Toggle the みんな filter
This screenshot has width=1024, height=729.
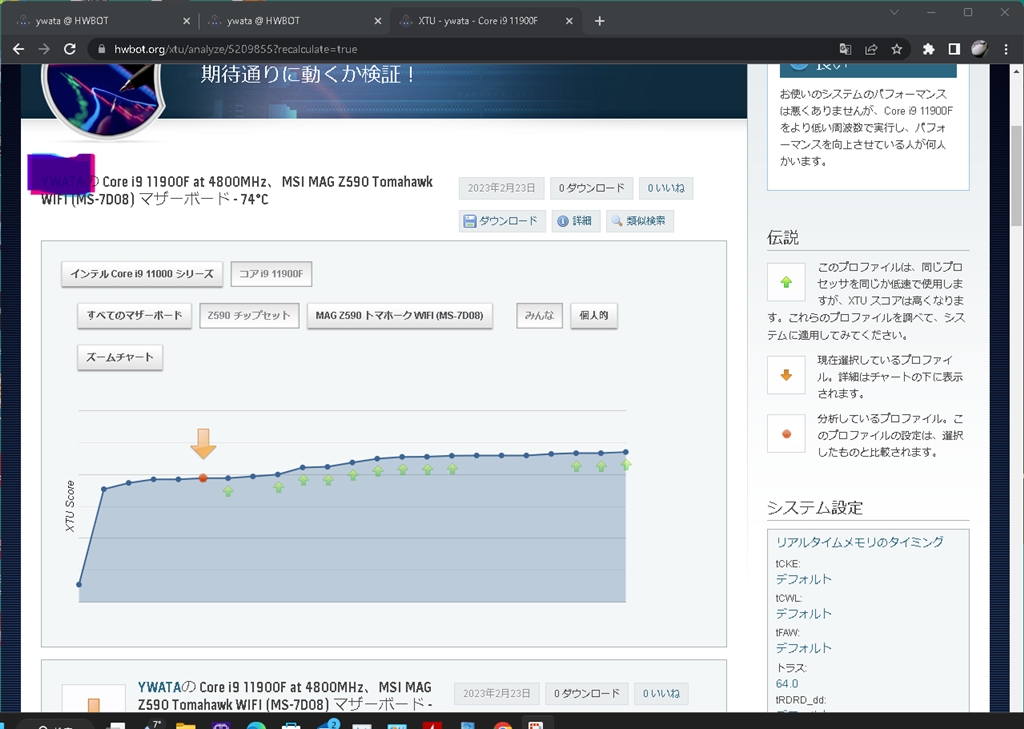(539, 316)
